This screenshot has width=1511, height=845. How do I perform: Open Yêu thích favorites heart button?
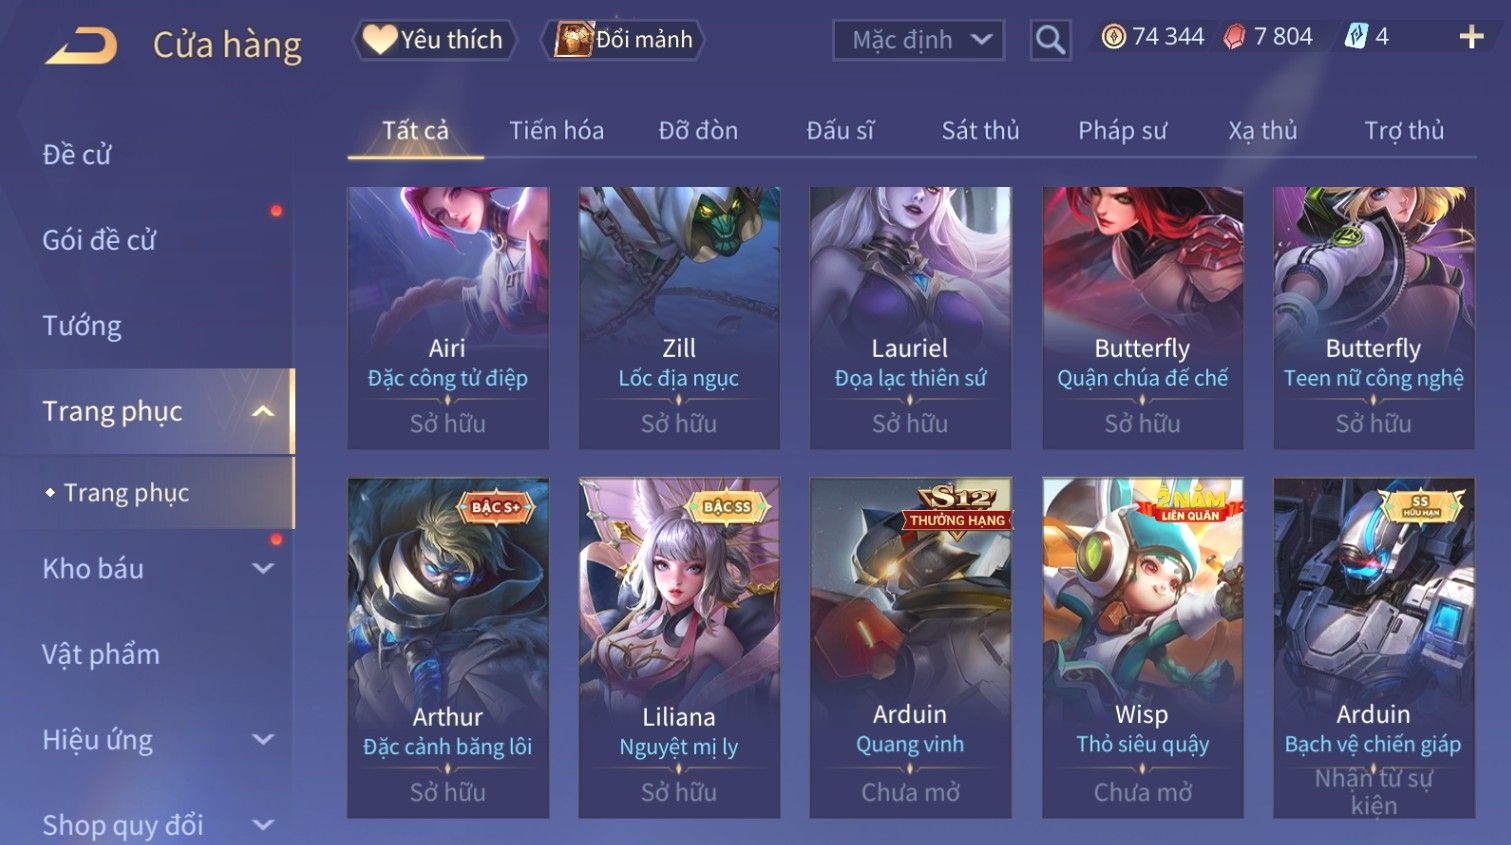click(x=434, y=40)
